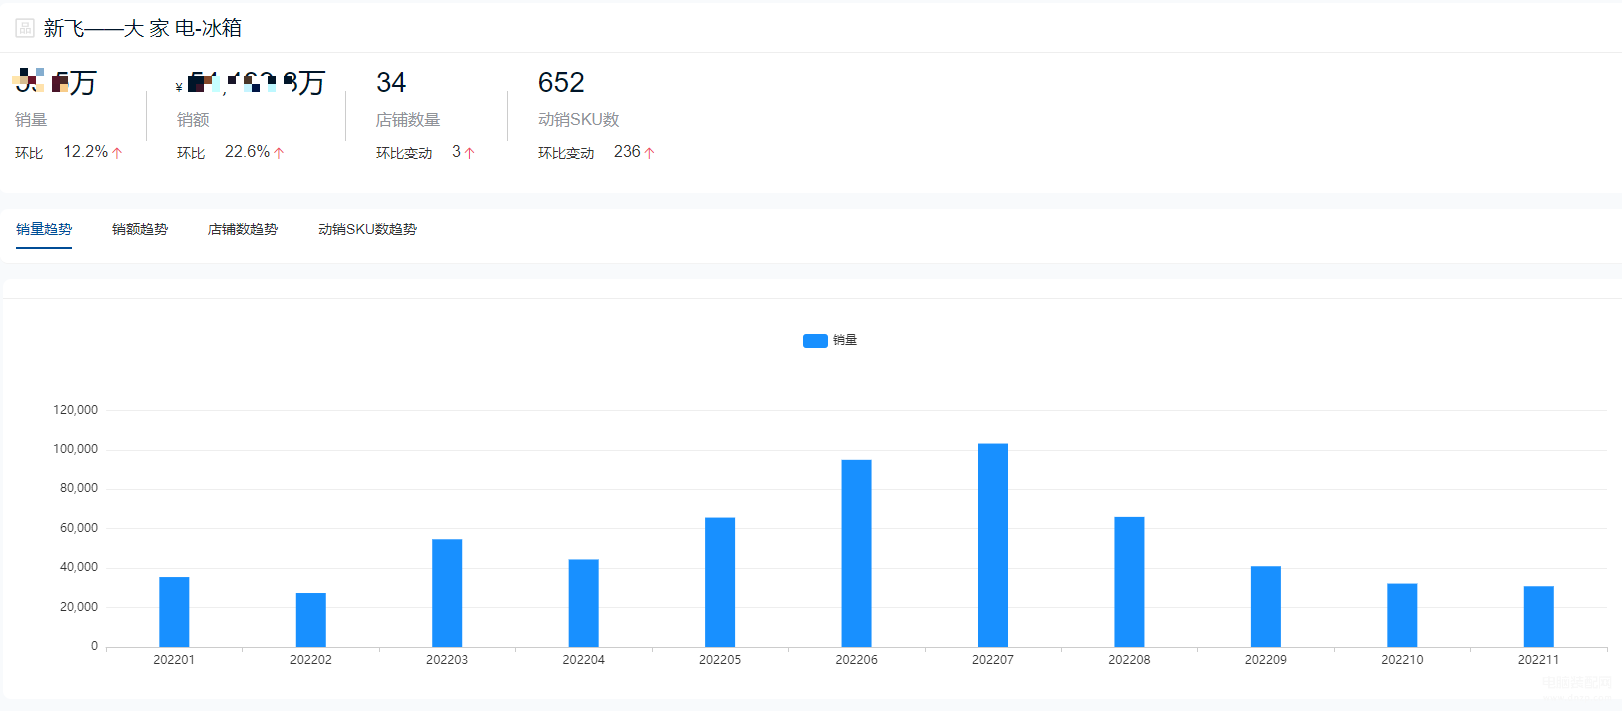Click the 店铺数量 metric label
Viewport: 1622px width, 711px height.
coord(408,120)
